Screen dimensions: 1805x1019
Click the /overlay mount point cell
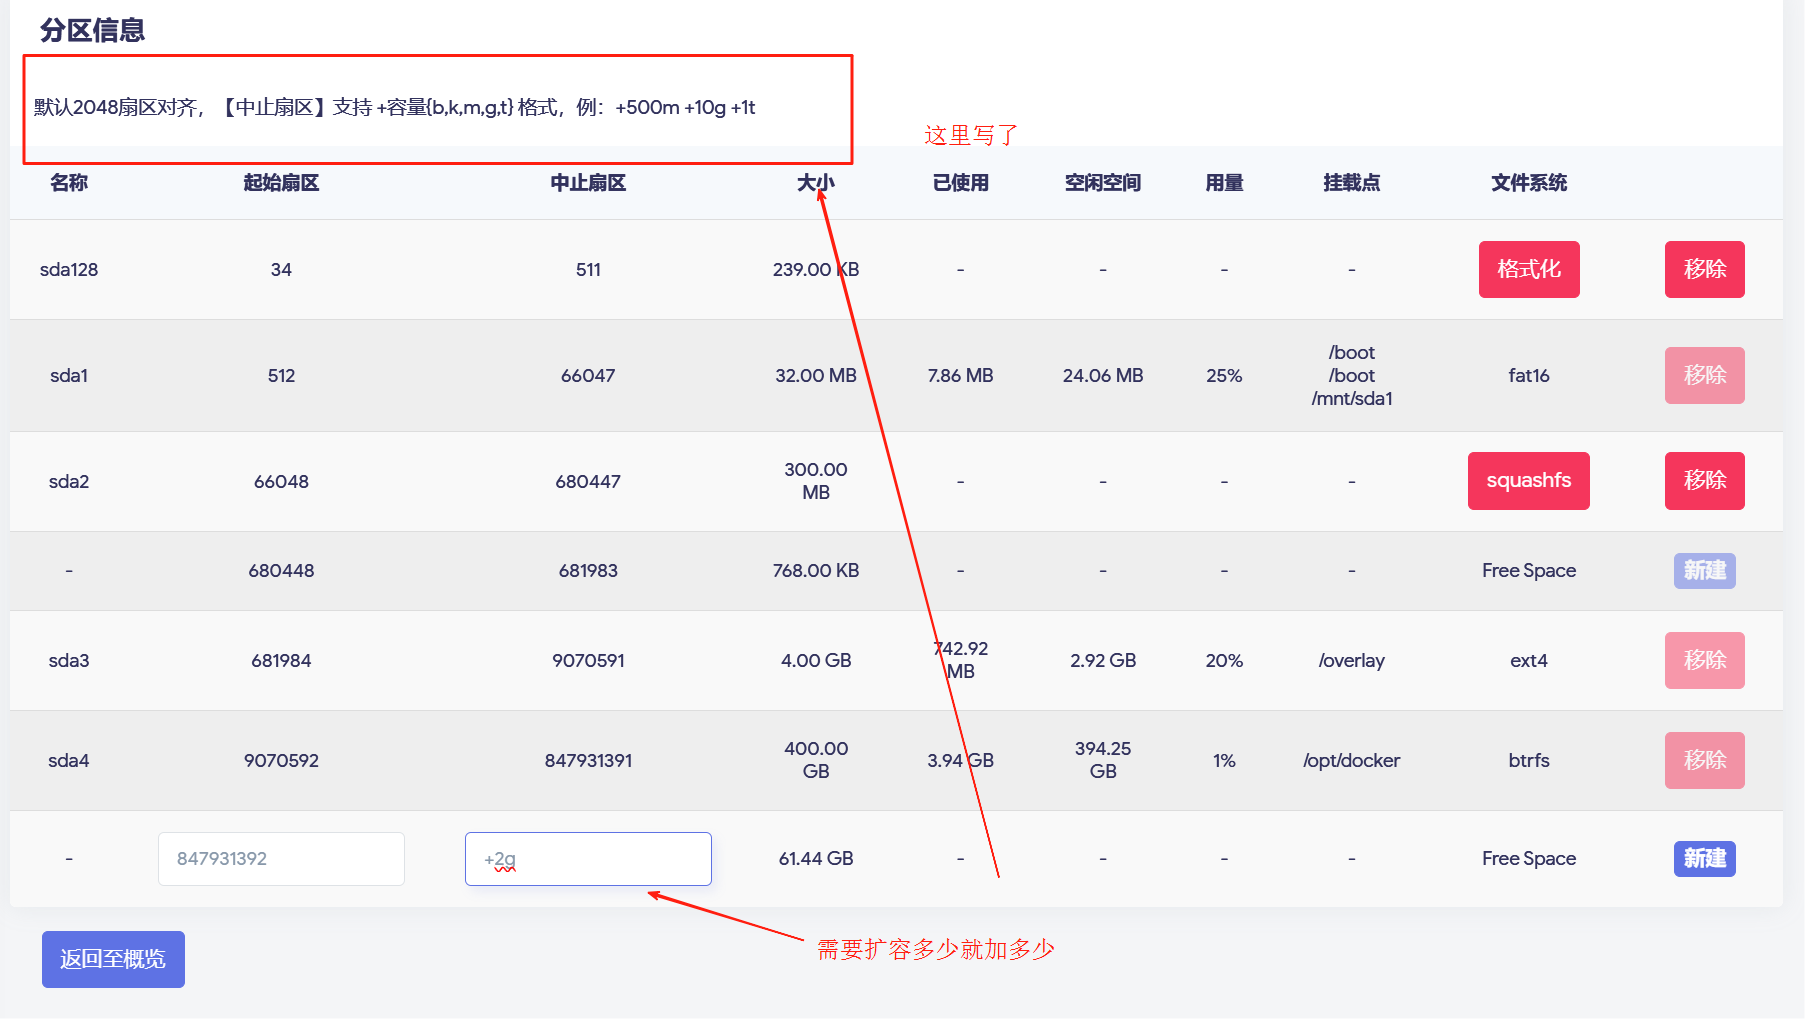pyautogui.click(x=1351, y=661)
